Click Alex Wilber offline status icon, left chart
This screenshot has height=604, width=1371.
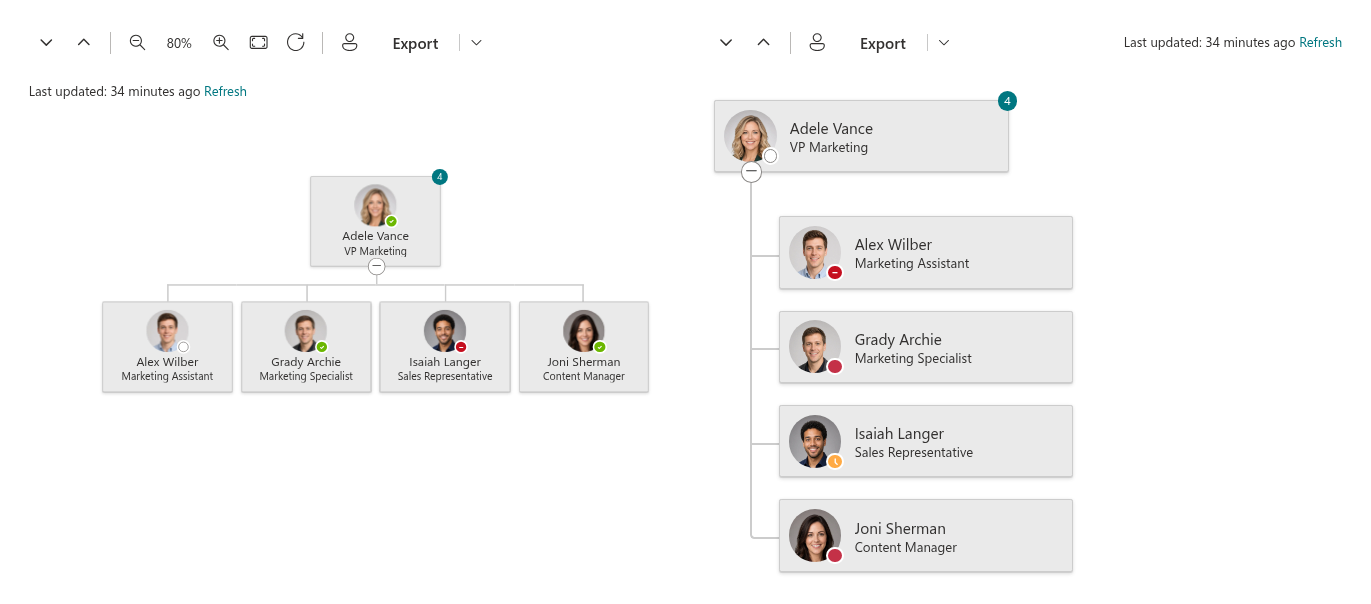pyautogui.click(x=183, y=347)
